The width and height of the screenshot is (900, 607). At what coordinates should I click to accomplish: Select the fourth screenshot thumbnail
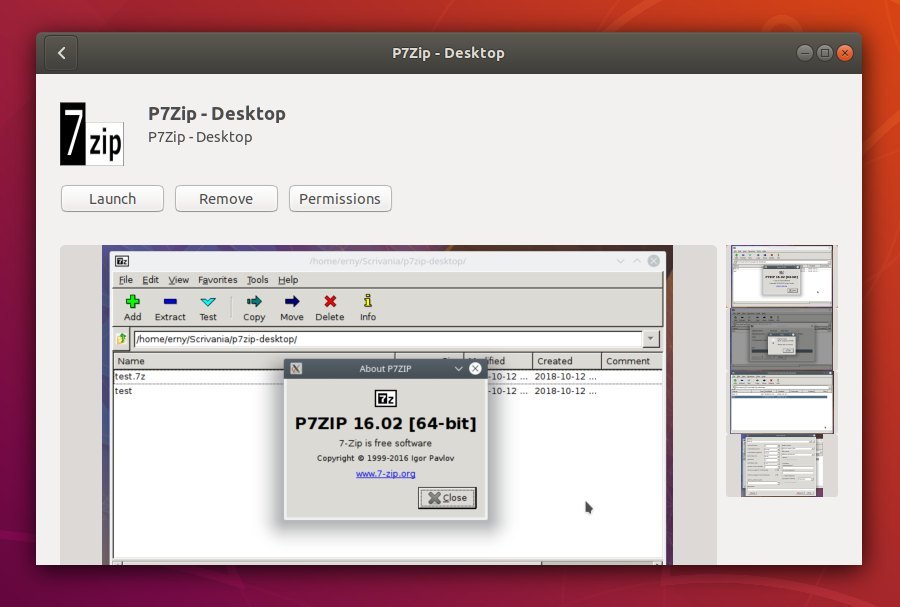[781, 465]
